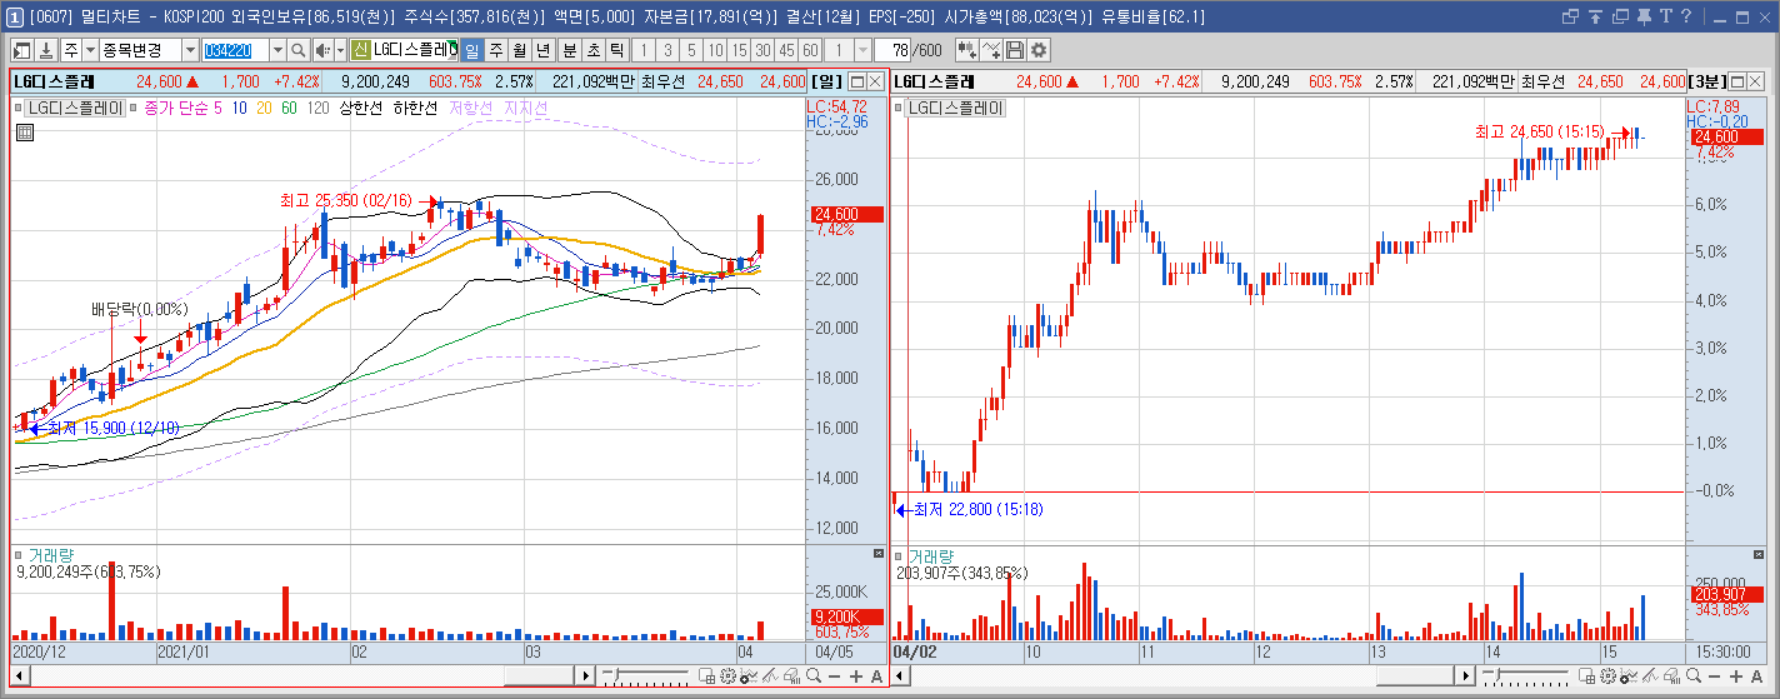1780x699 pixels.
Task: Click the minus zoom-out icon under daily chart
Action: (834, 677)
